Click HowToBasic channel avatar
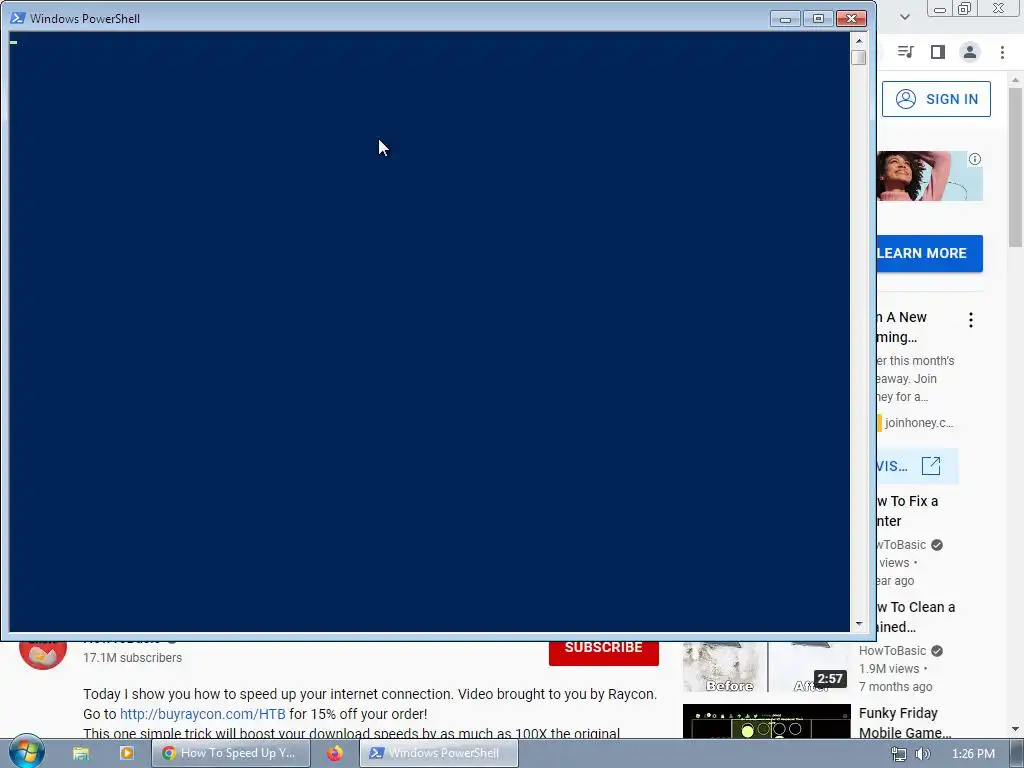 click(43, 654)
